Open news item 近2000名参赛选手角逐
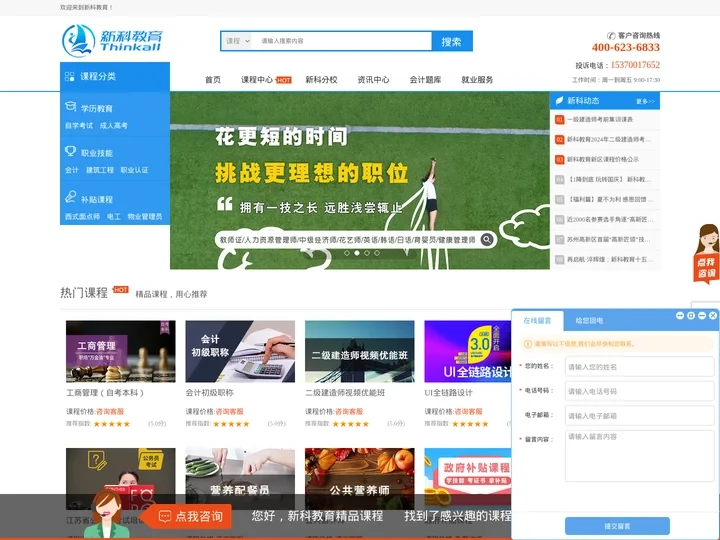Image resolution: width=720 pixels, height=540 pixels. click(610, 219)
